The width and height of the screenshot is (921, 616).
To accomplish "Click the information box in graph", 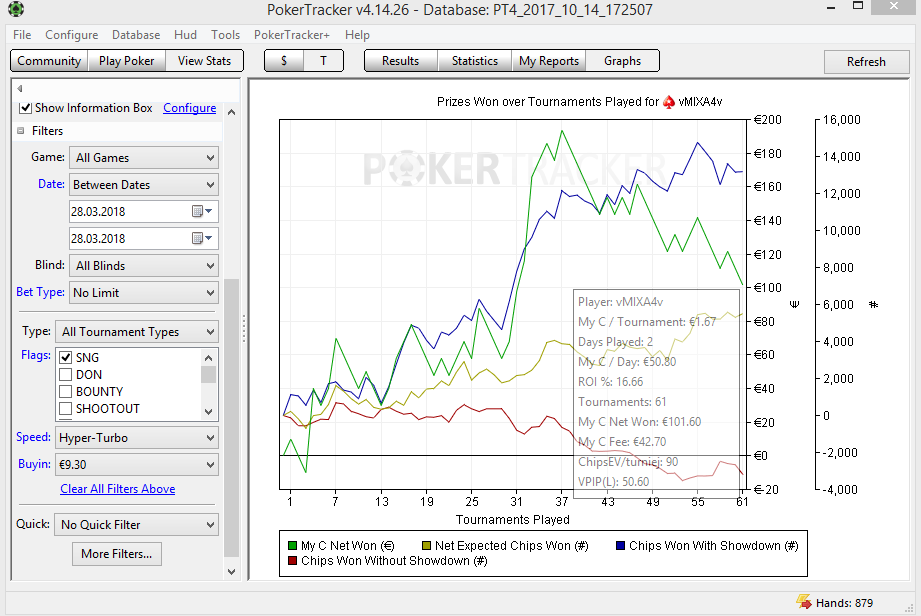I will [656, 393].
